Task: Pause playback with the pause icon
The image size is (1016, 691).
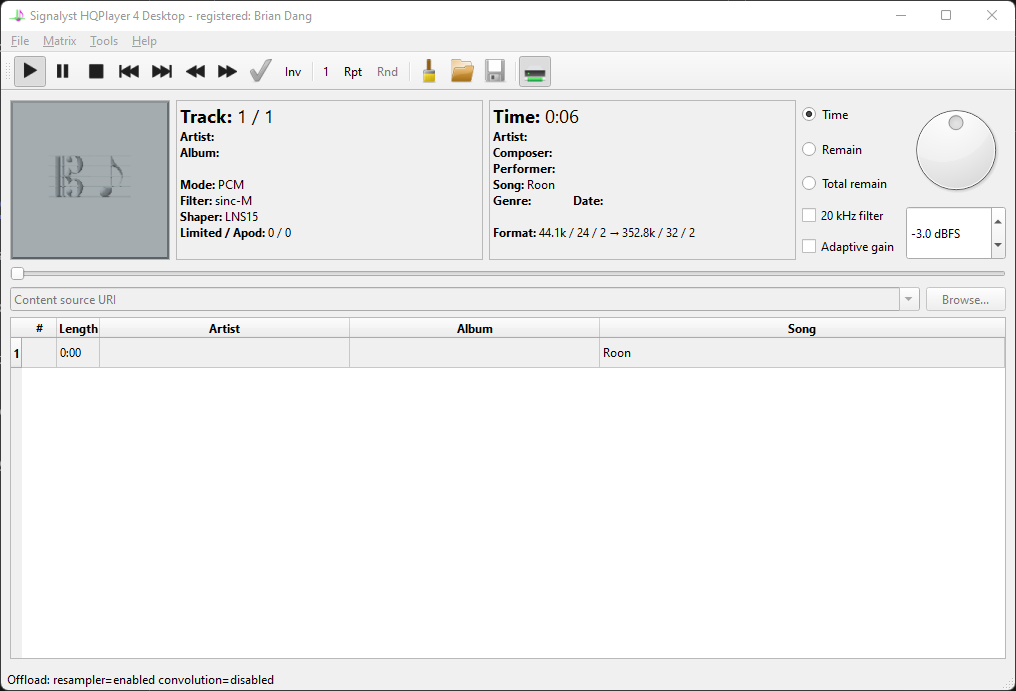Action: pos(62,72)
